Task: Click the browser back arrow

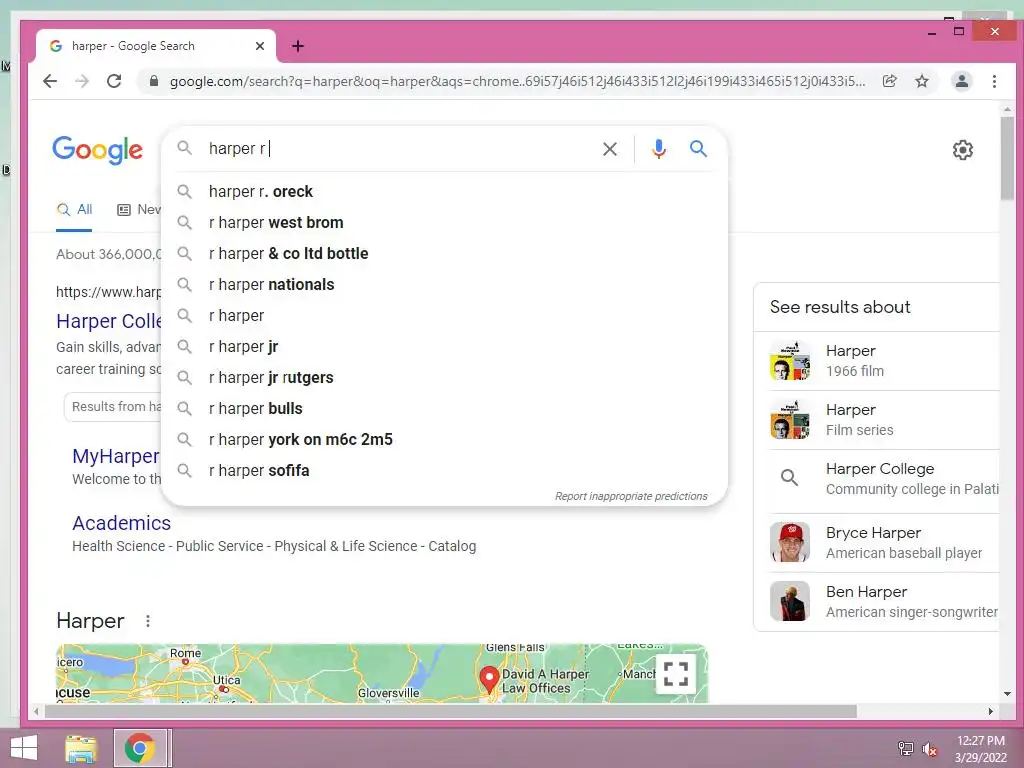Action: (50, 81)
